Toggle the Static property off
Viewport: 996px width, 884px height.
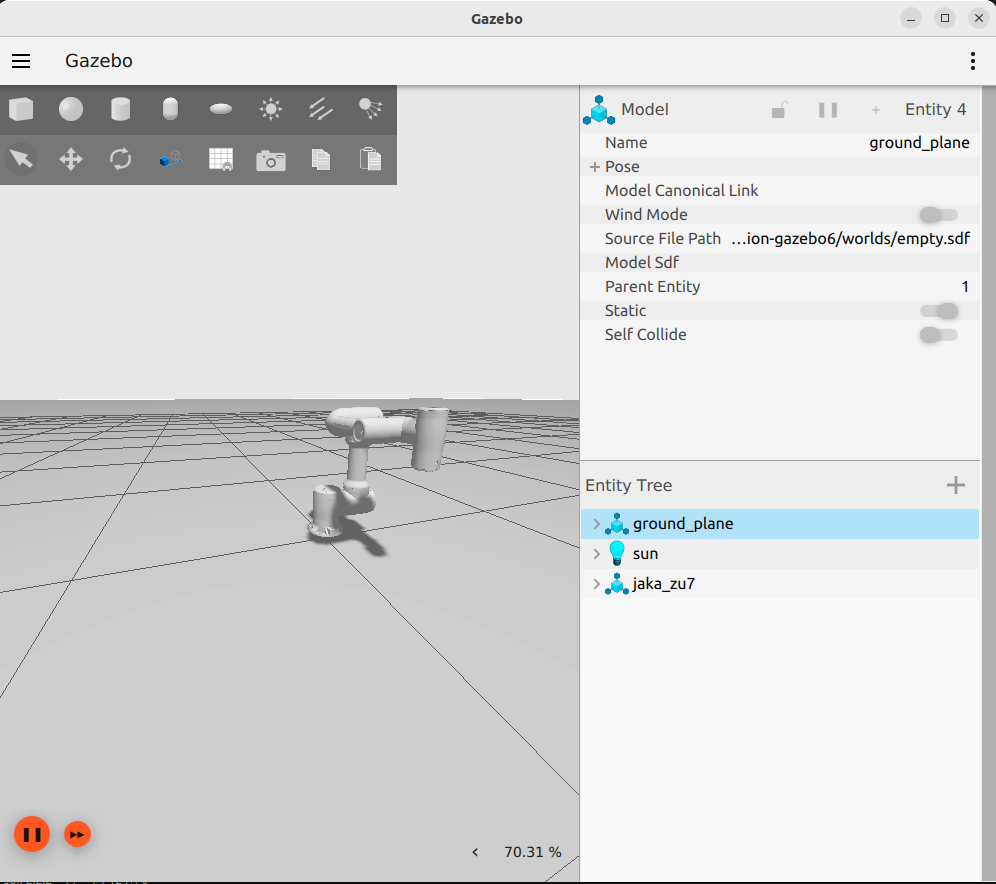[x=938, y=310]
